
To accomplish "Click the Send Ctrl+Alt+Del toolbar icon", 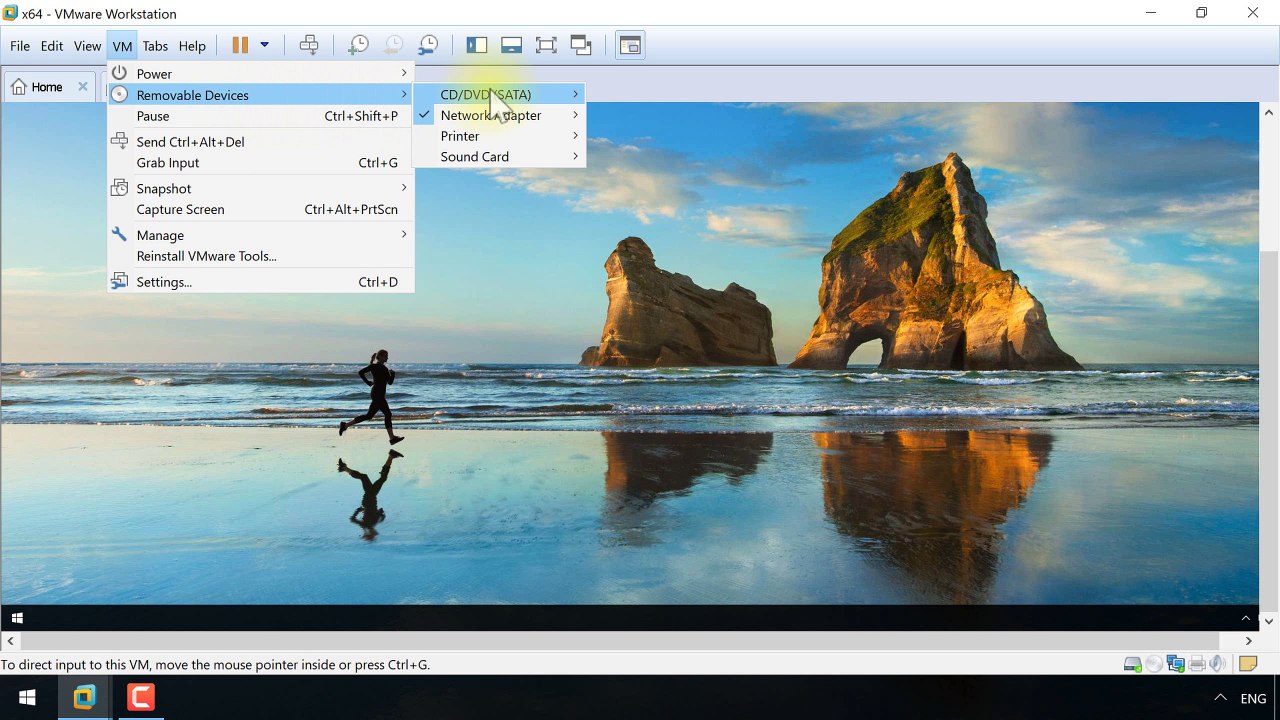I will click(309, 45).
